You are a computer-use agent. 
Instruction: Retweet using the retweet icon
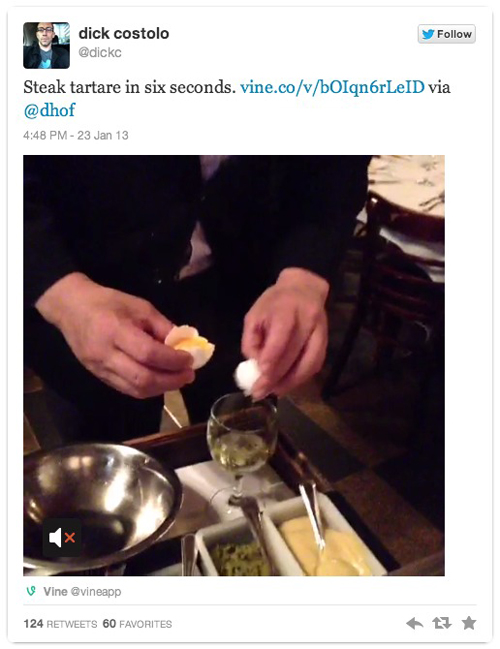click(x=442, y=623)
